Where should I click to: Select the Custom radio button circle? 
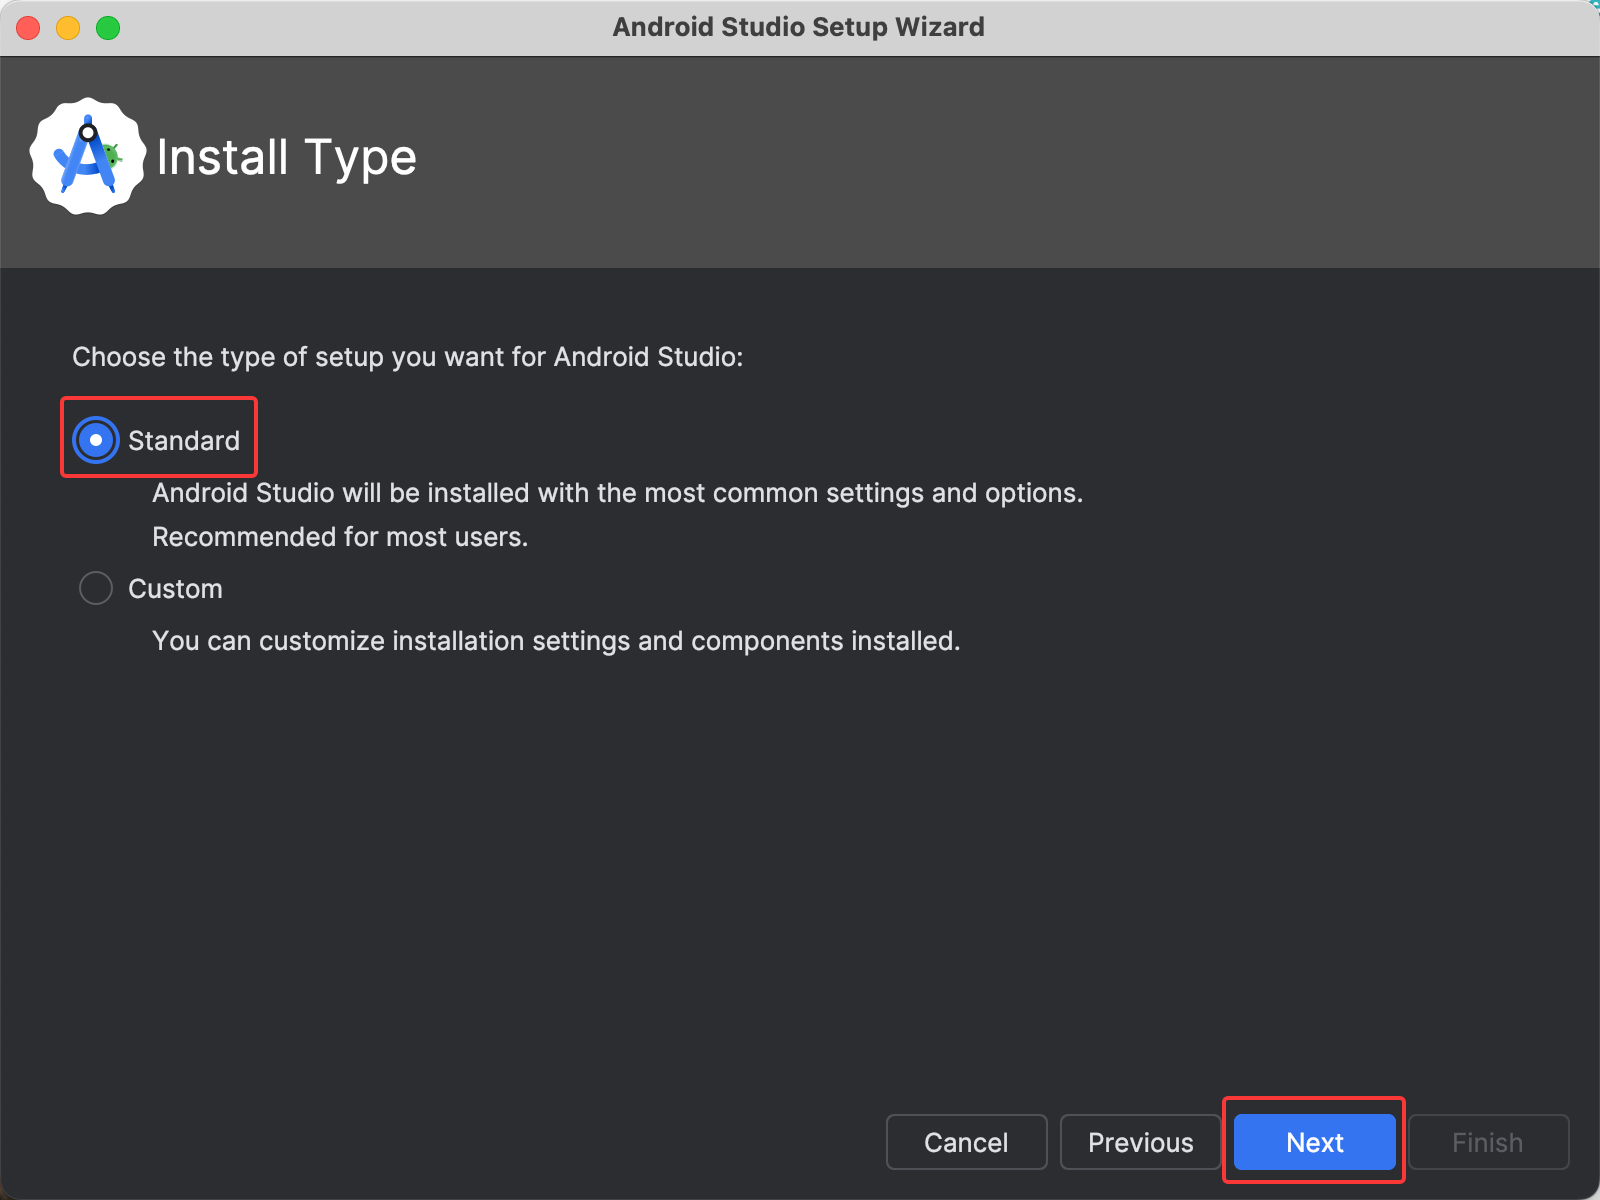96,588
